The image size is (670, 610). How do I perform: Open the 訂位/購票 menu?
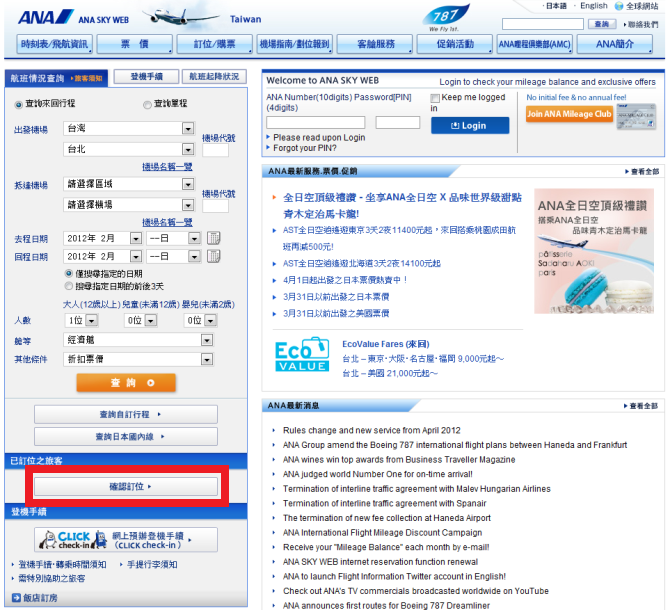pyautogui.click(x=215, y=44)
